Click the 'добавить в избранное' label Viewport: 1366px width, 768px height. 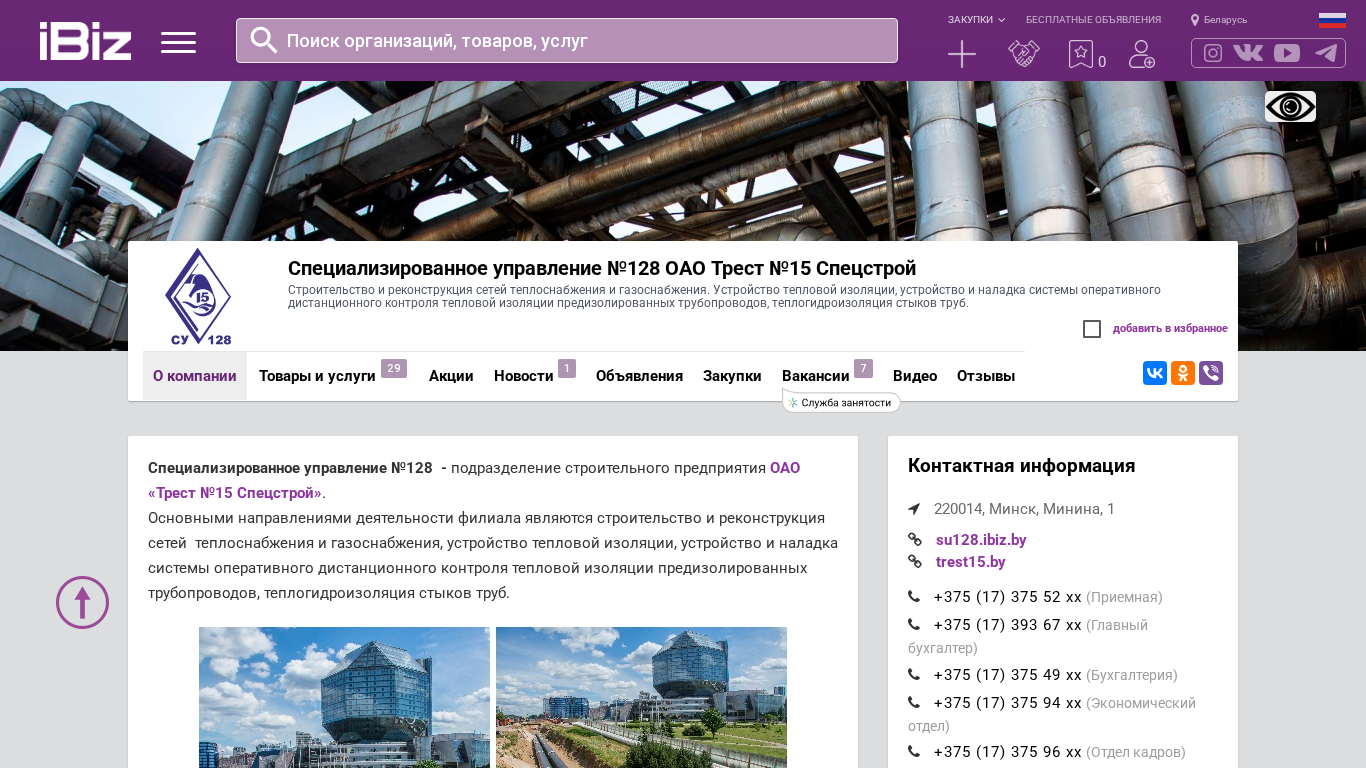click(x=1170, y=329)
